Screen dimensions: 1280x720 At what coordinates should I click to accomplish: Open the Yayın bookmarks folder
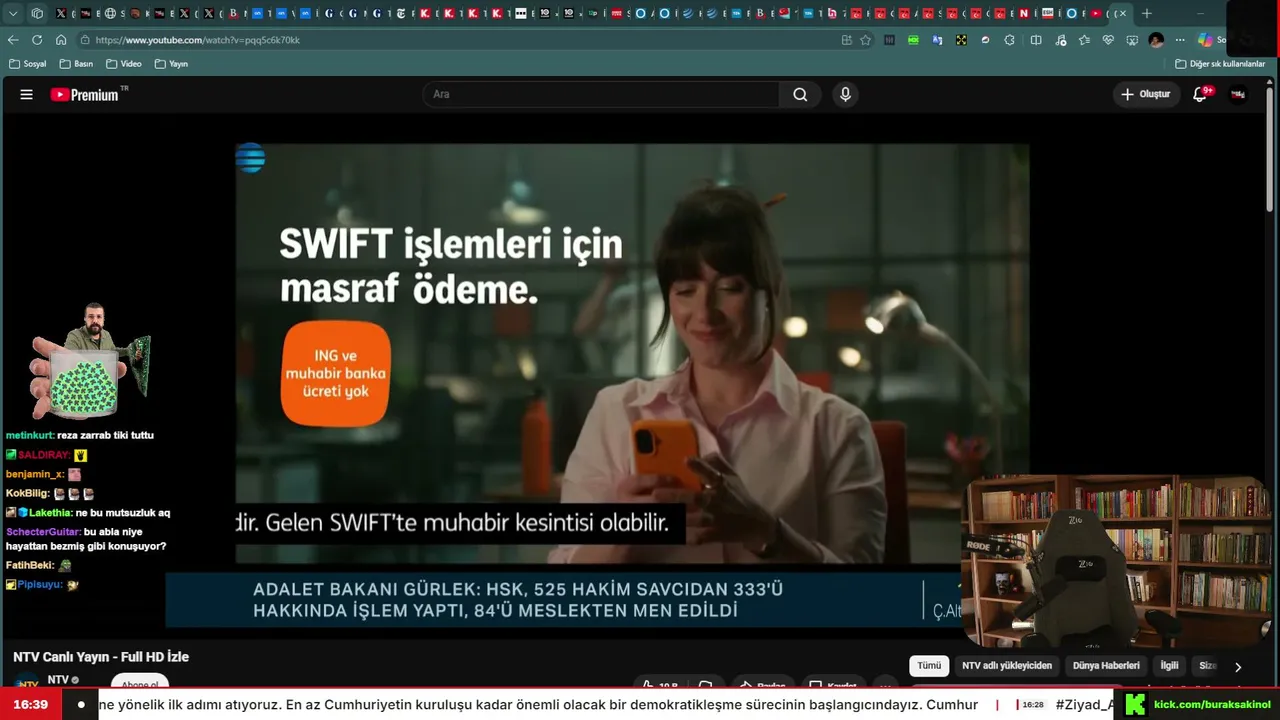[x=171, y=64]
